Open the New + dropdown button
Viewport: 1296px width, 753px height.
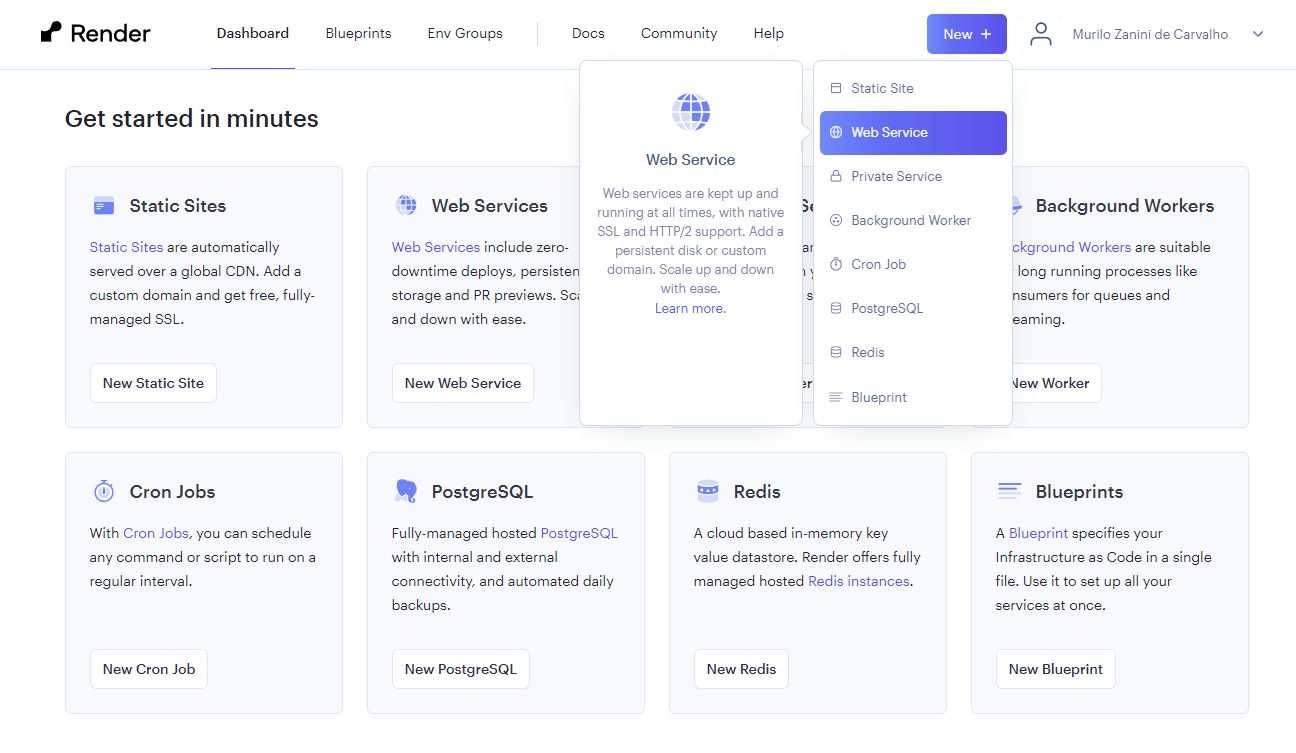click(967, 34)
